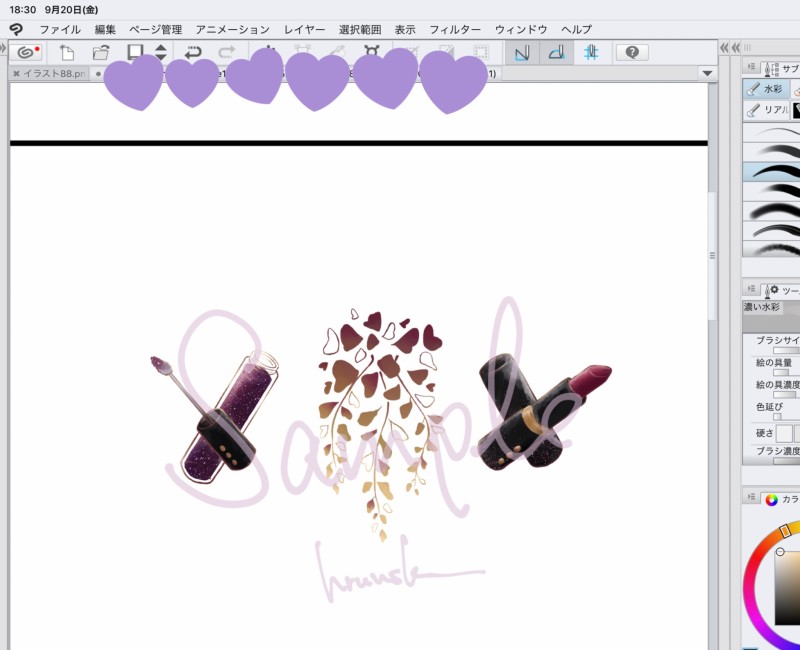
Task: Save the current illustration
Action: click(135, 53)
